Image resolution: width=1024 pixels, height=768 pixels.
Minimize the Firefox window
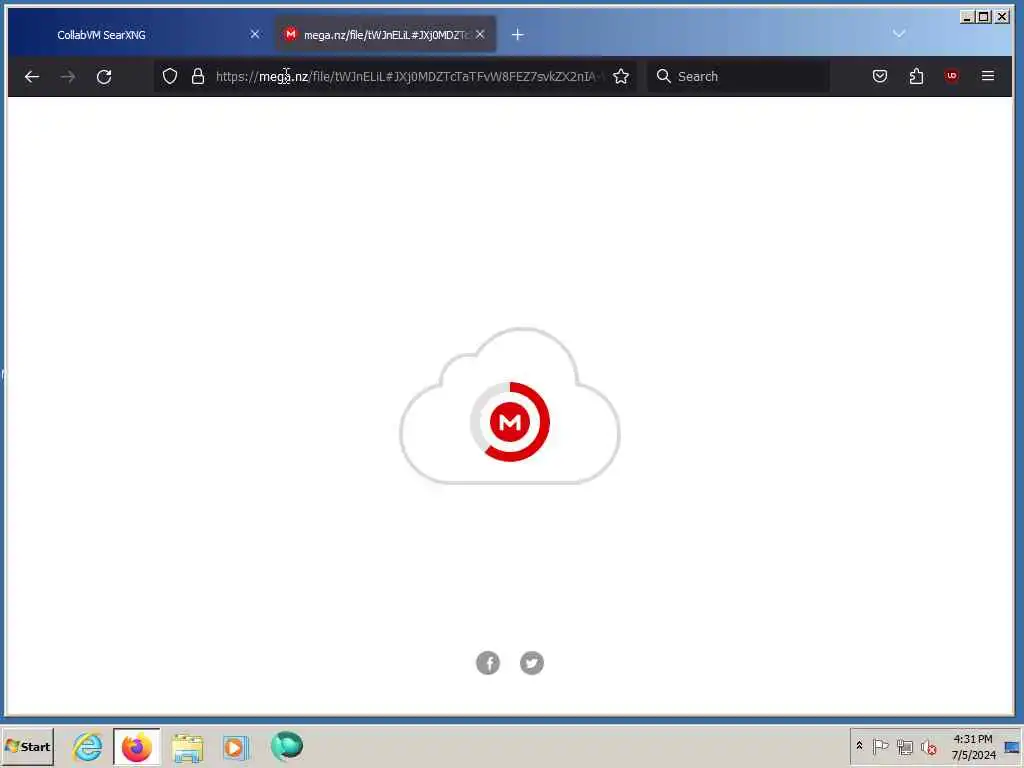967,17
